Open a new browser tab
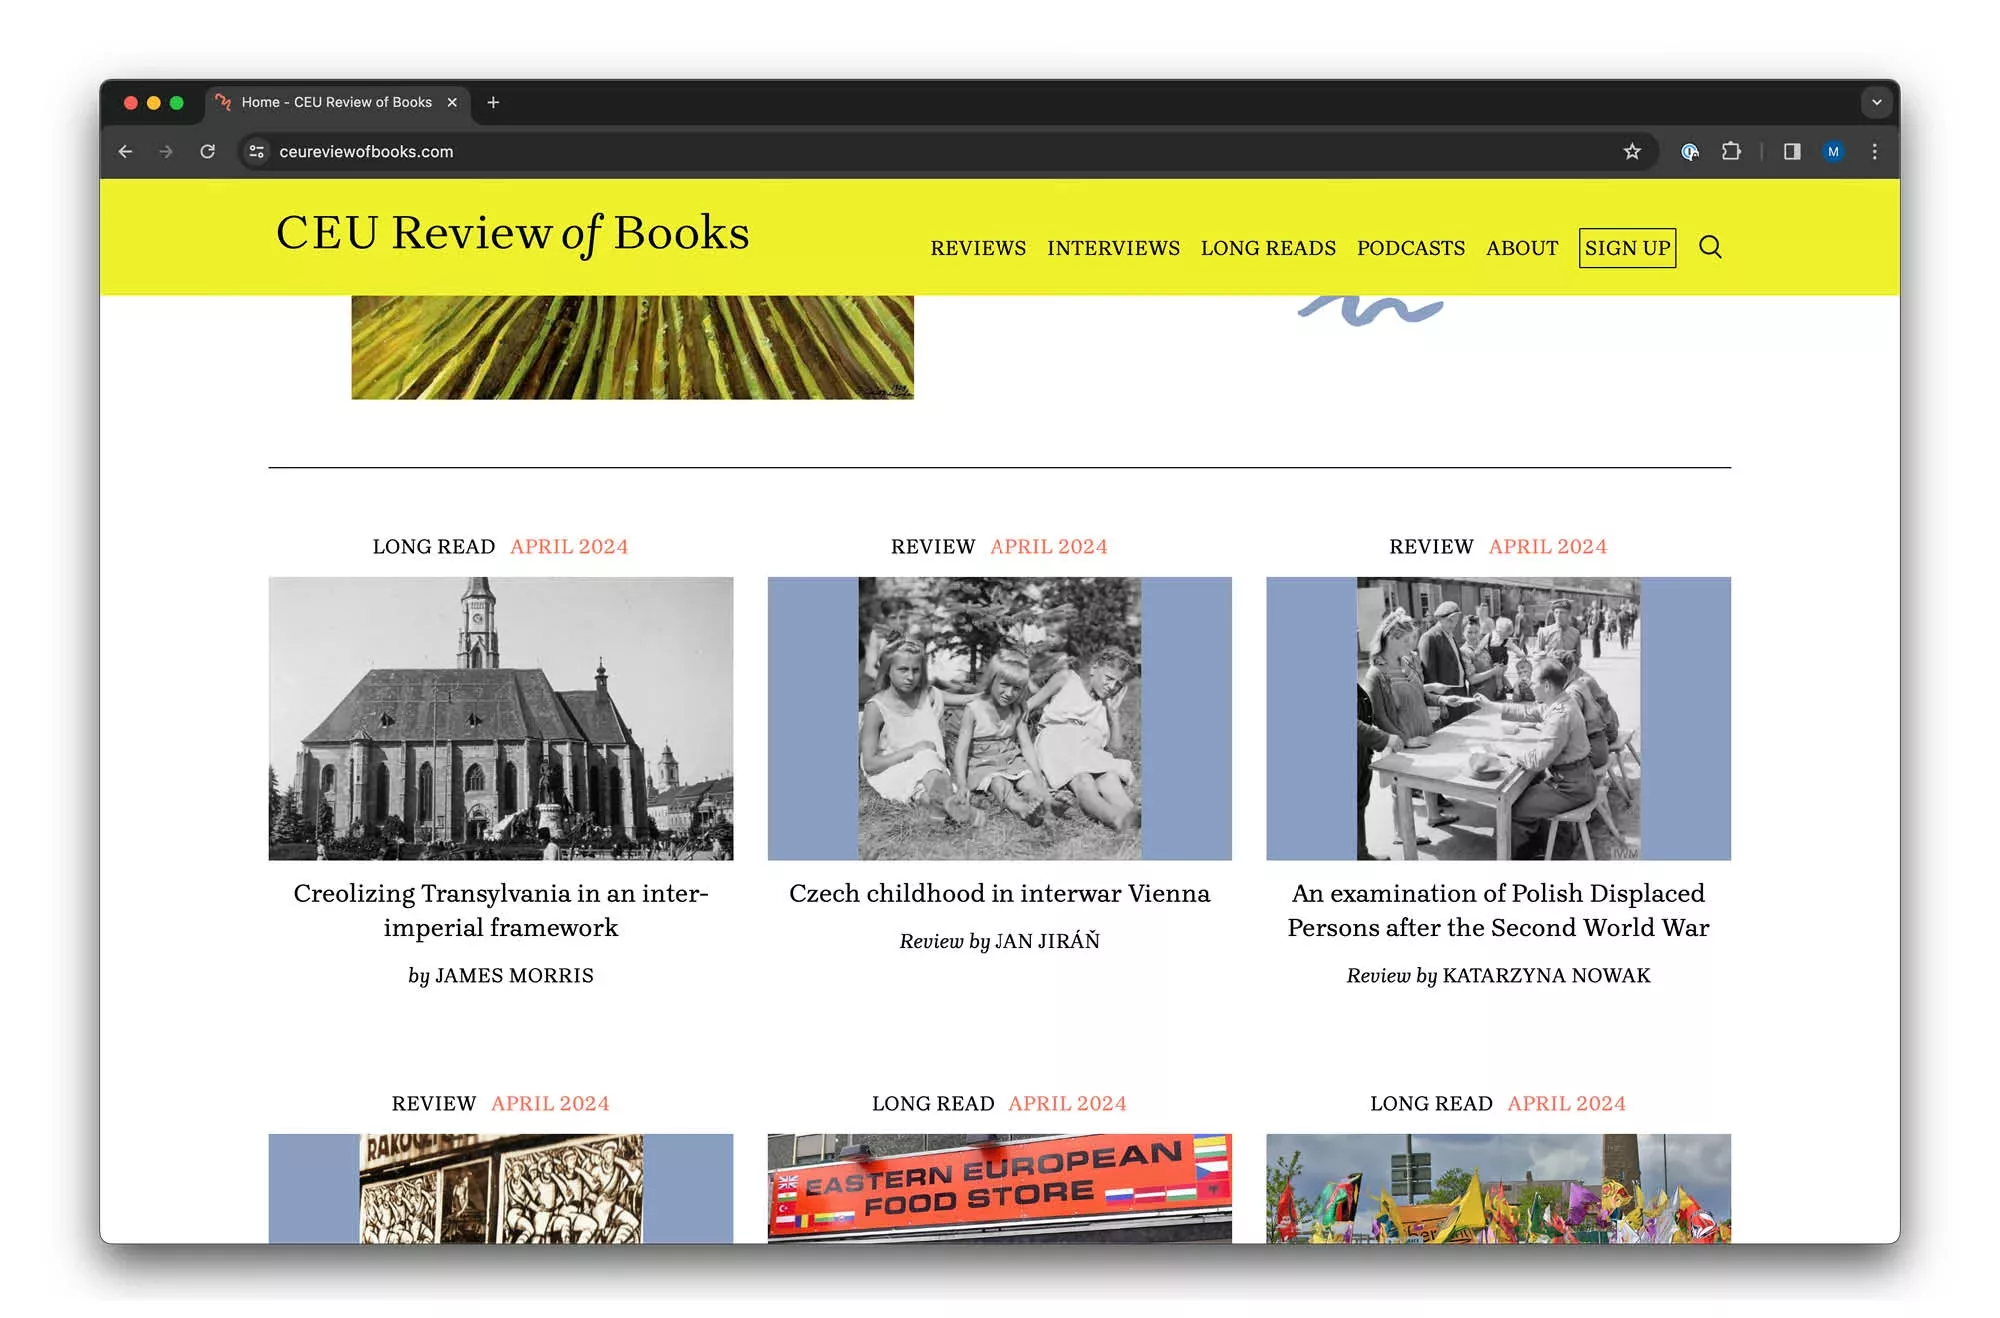Image resolution: width=2000 pixels, height=1318 pixels. (x=493, y=102)
